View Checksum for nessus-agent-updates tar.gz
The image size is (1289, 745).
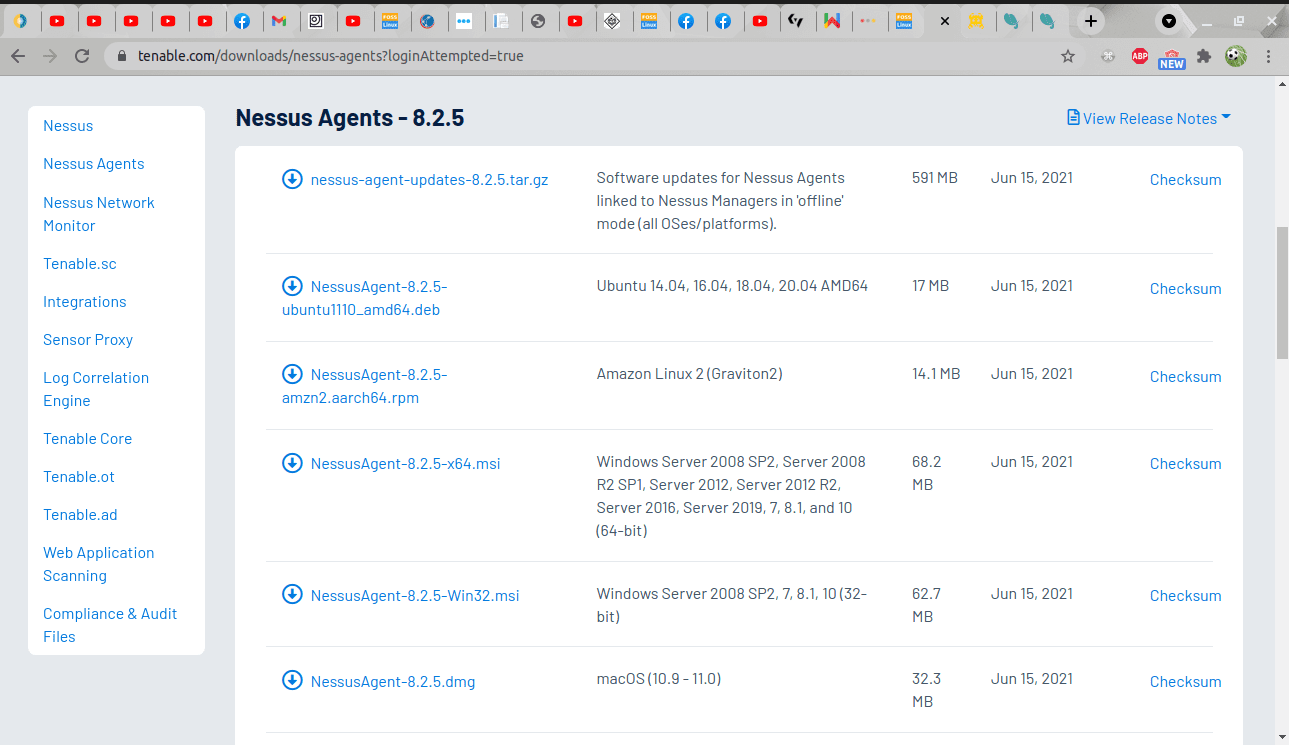click(x=1185, y=180)
